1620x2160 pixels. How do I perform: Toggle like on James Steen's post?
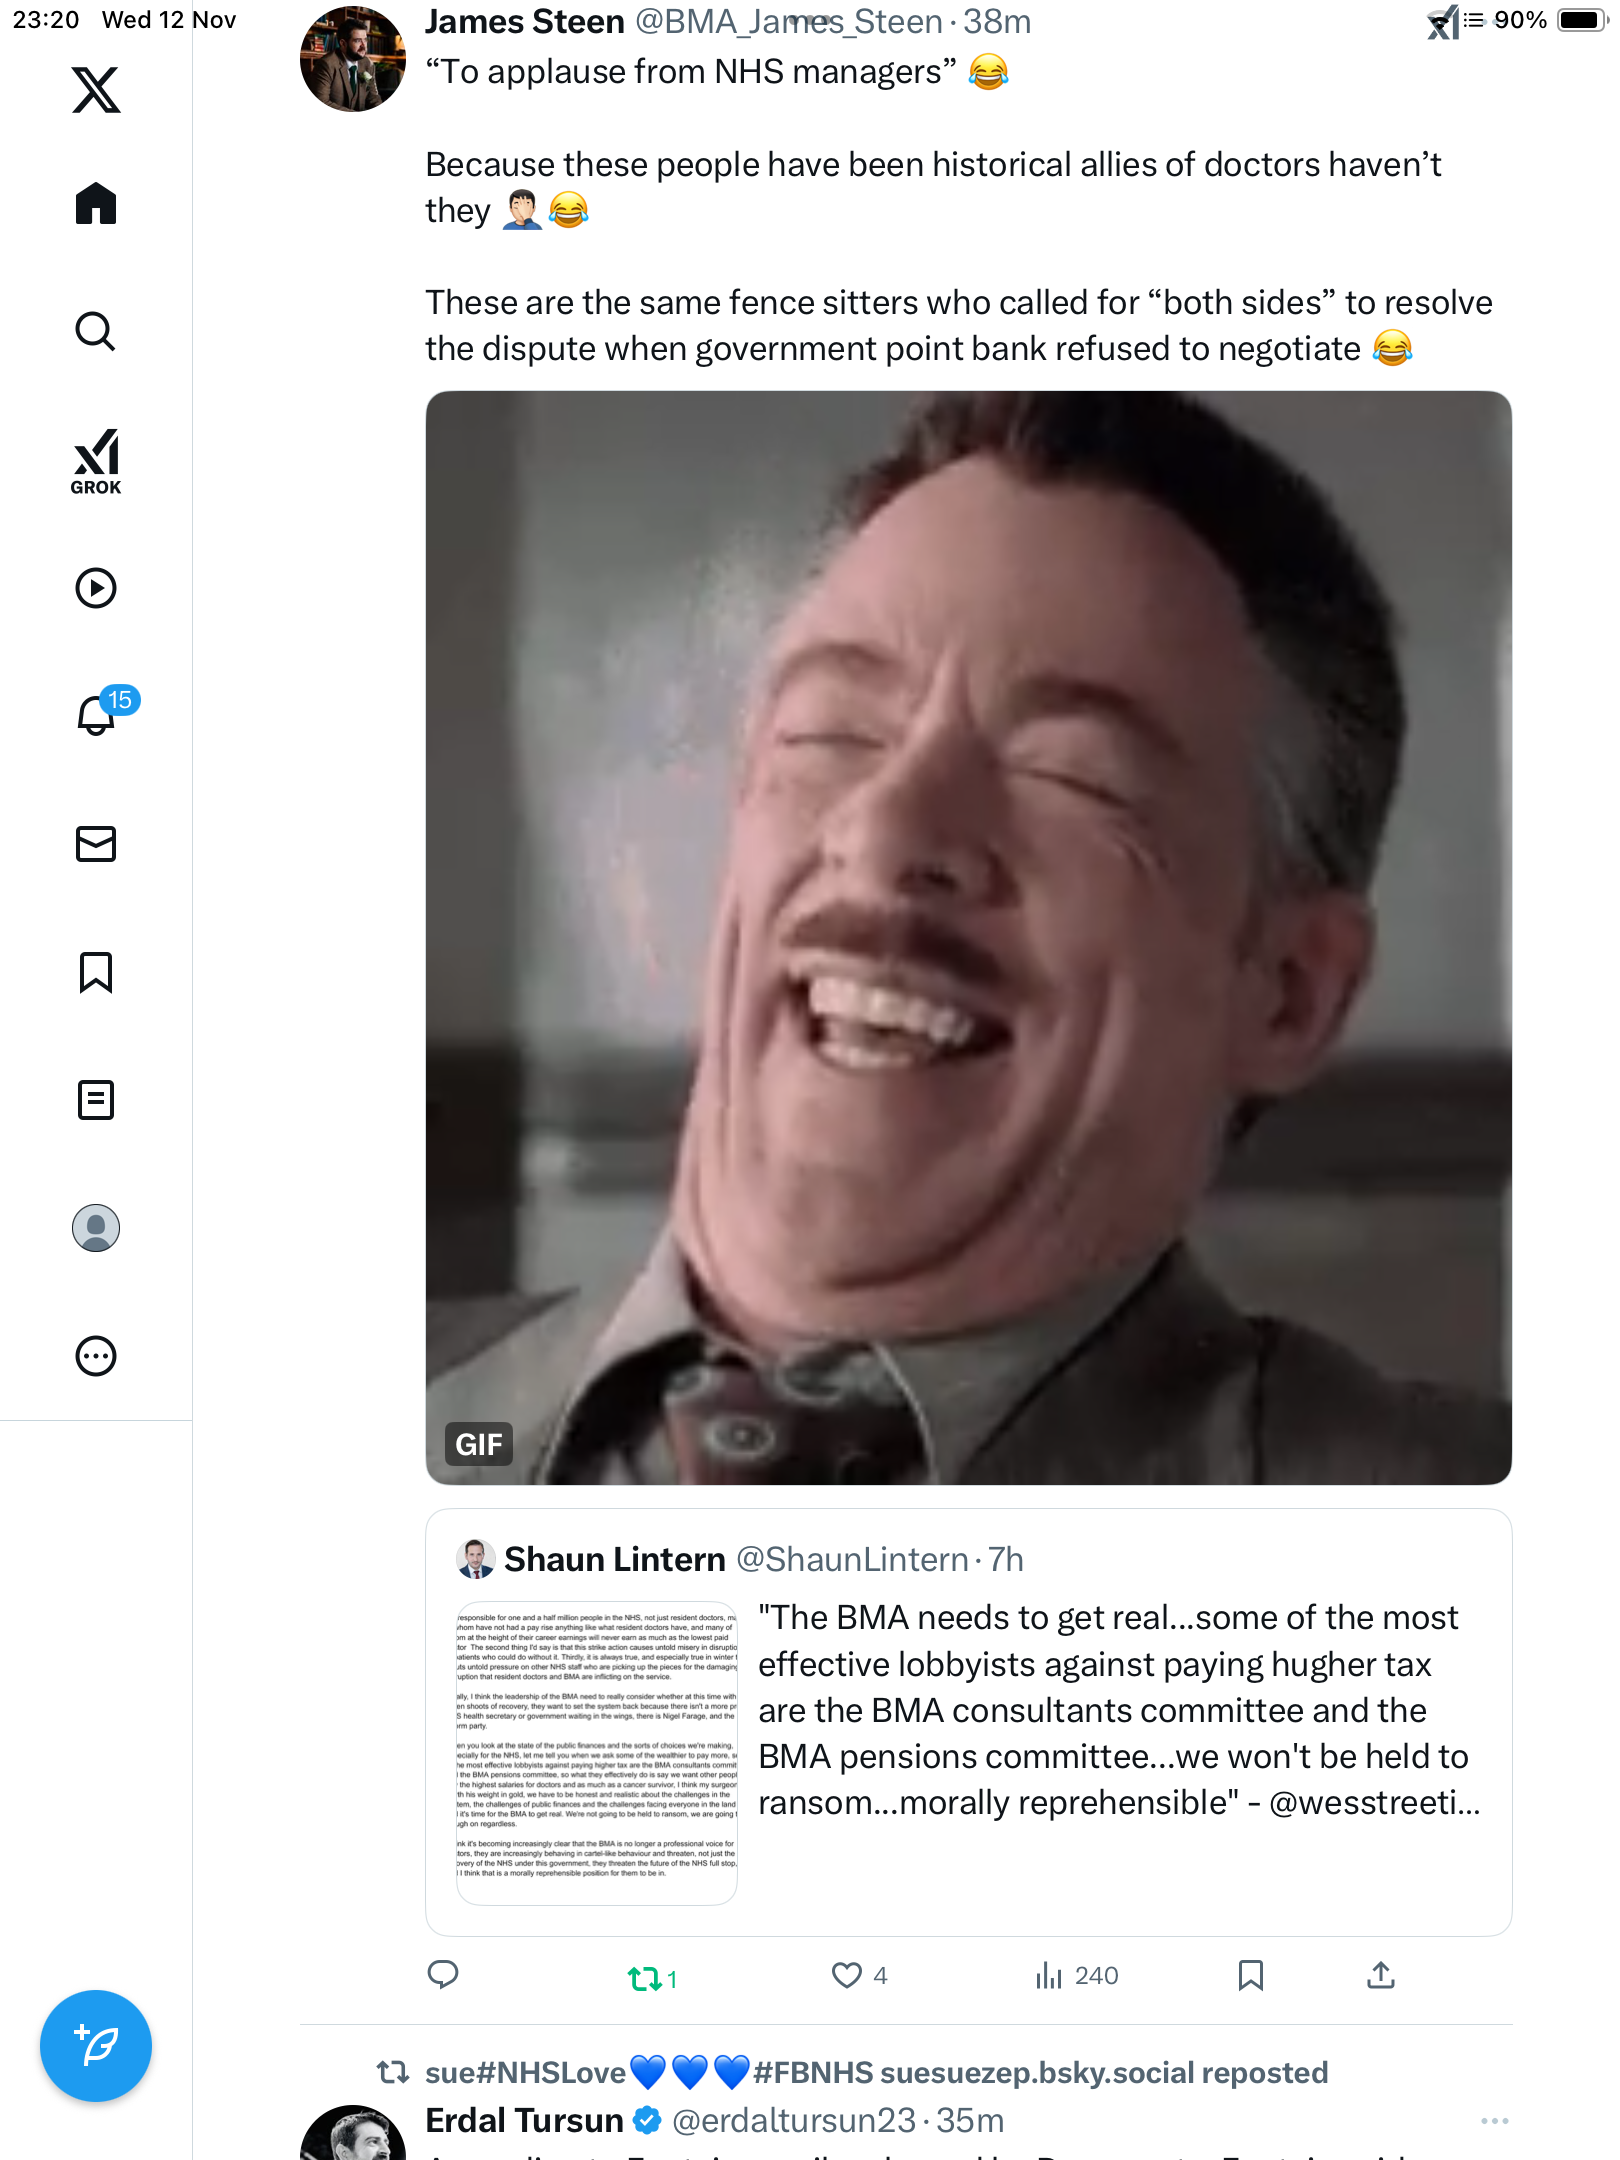(847, 1975)
